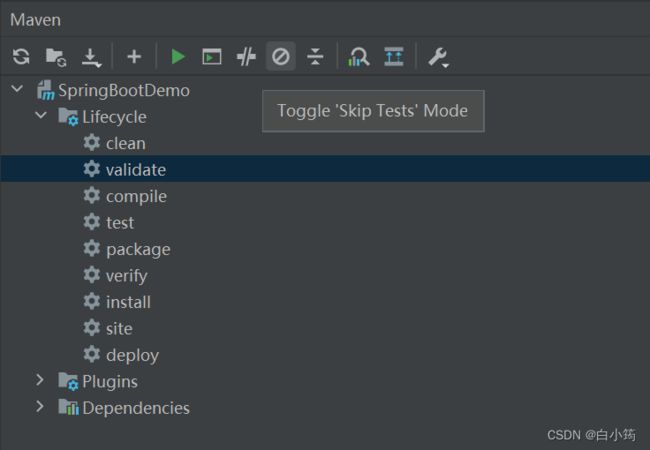This screenshot has width=650, height=450.
Task: Toggle Skip Tests mode button
Action: [281, 56]
